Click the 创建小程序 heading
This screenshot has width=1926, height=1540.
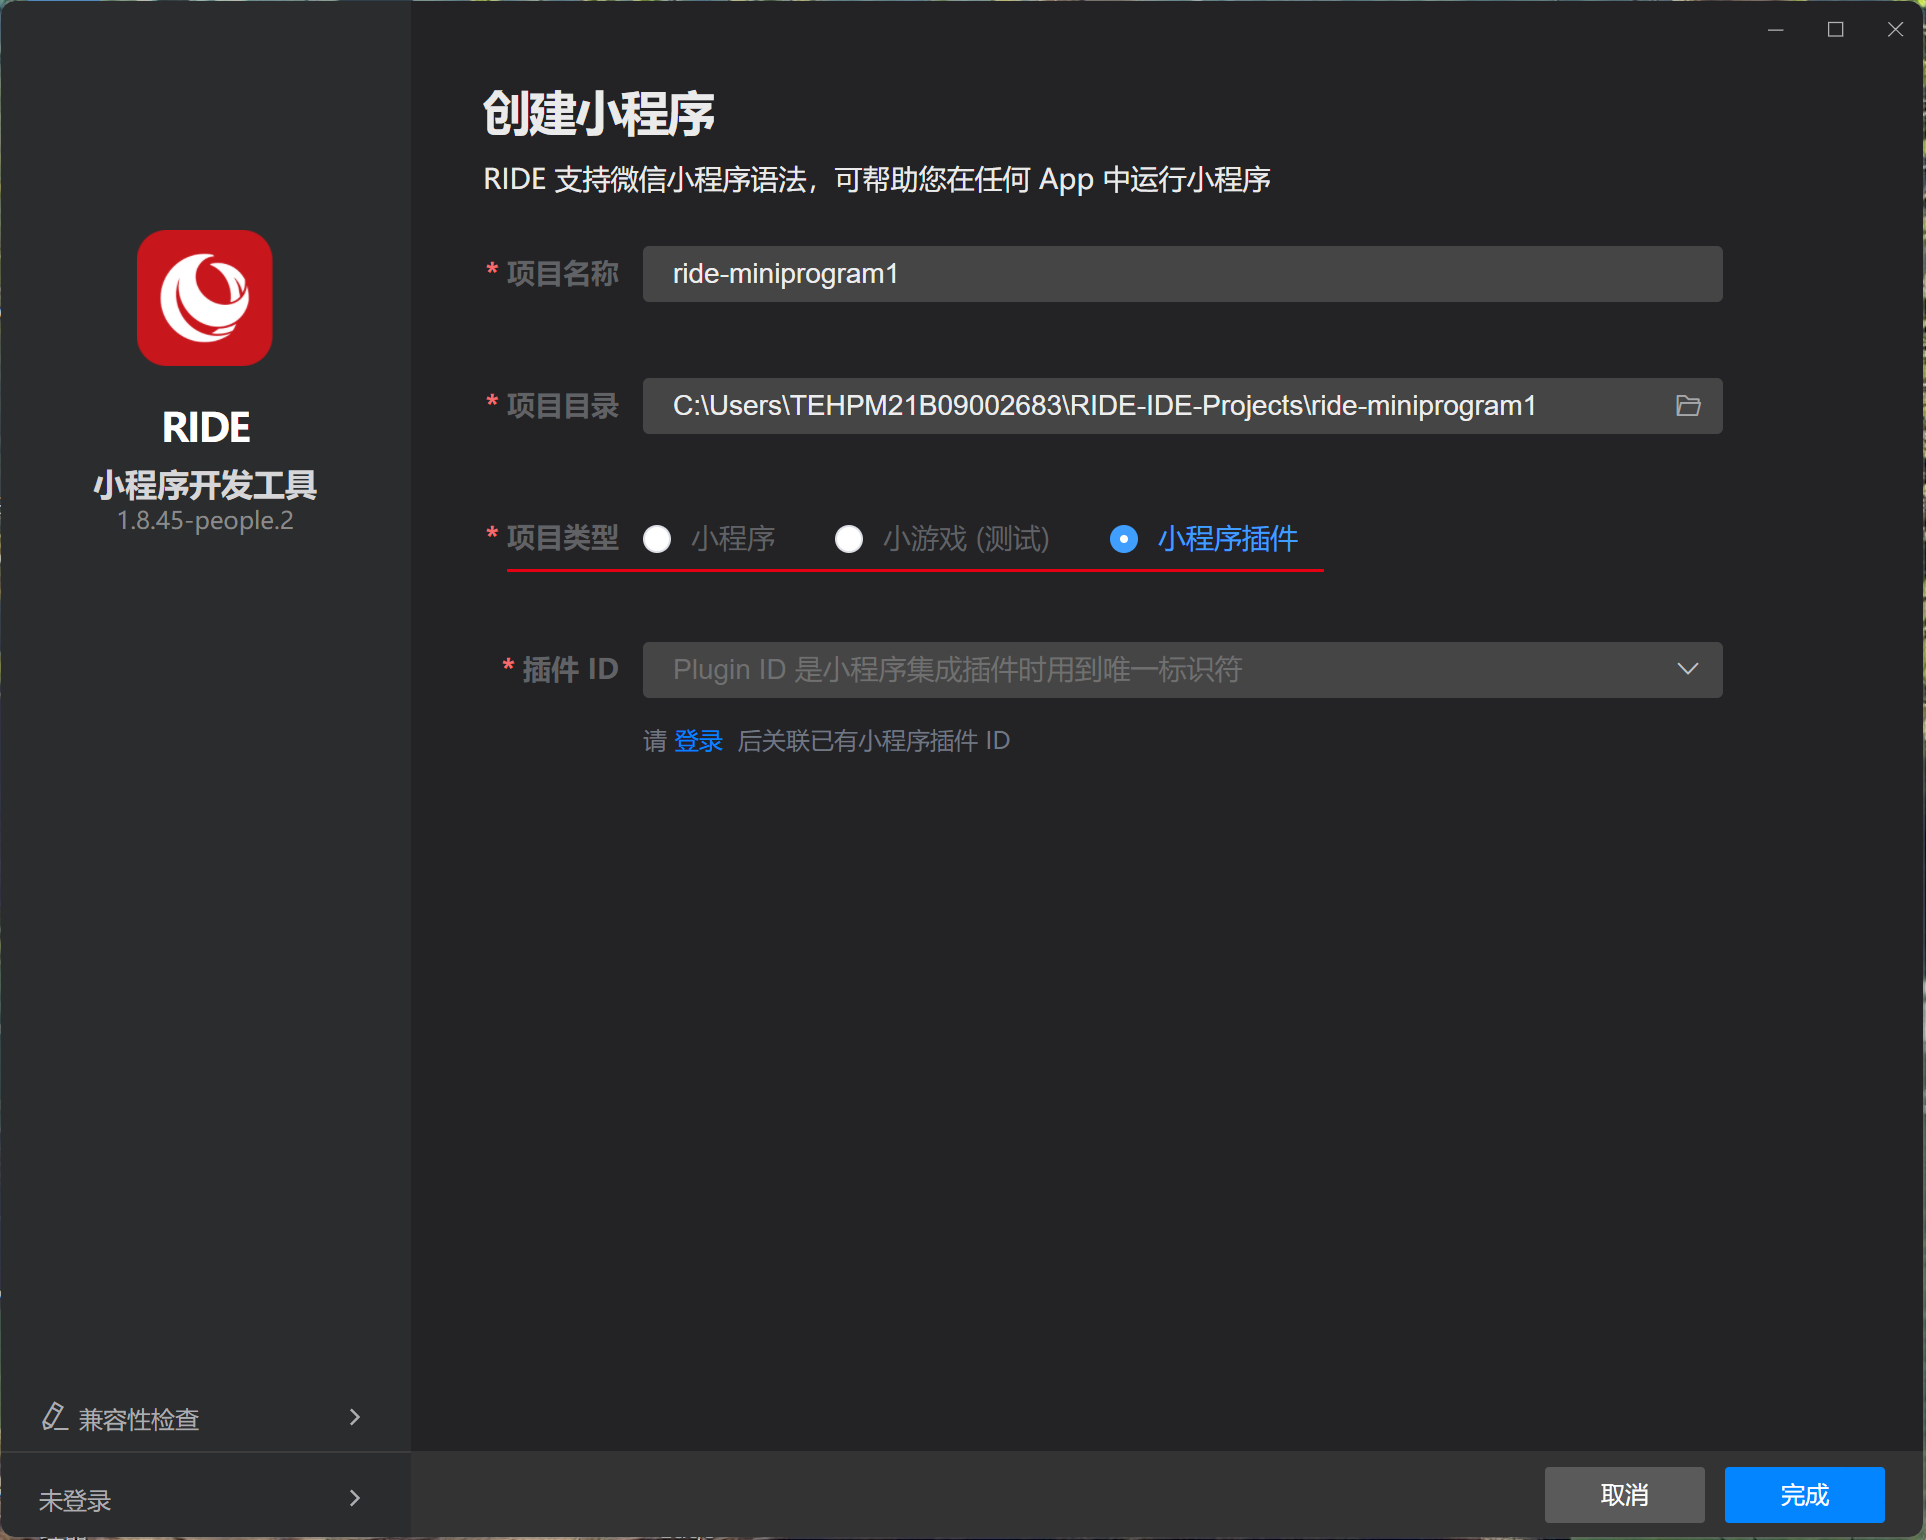coord(598,113)
